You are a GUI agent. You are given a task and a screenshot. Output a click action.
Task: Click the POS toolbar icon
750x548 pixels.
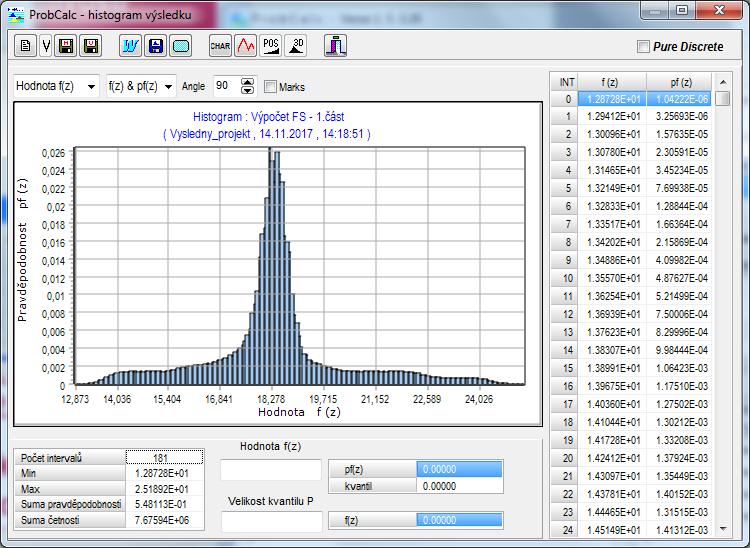271,46
